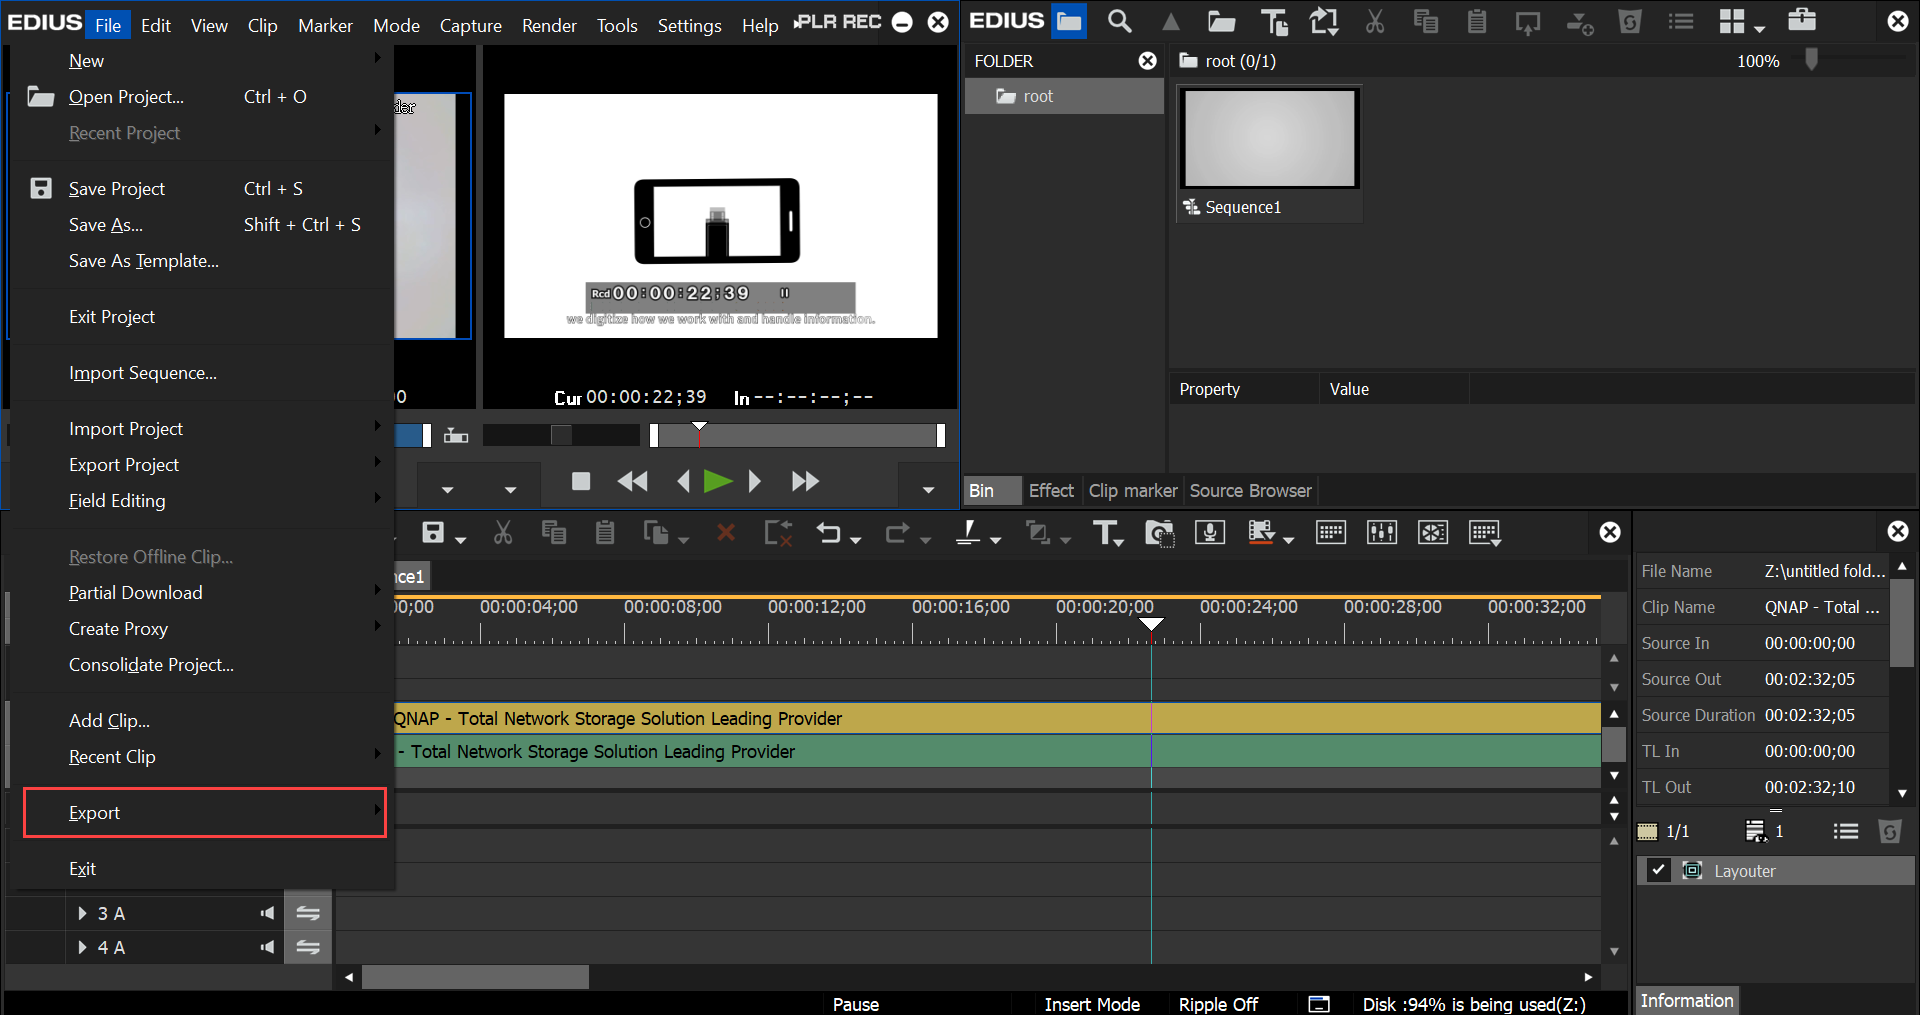This screenshot has width=1920, height=1015.
Task: Expand the 4 A track
Action: pyautogui.click(x=82, y=947)
